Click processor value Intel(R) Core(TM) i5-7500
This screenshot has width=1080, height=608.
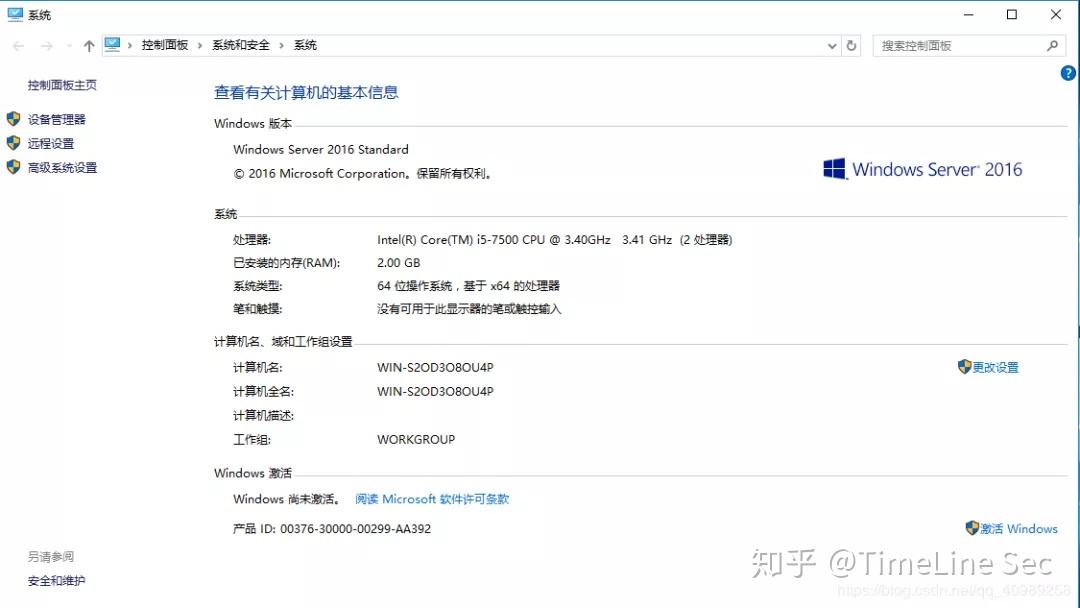pos(554,240)
